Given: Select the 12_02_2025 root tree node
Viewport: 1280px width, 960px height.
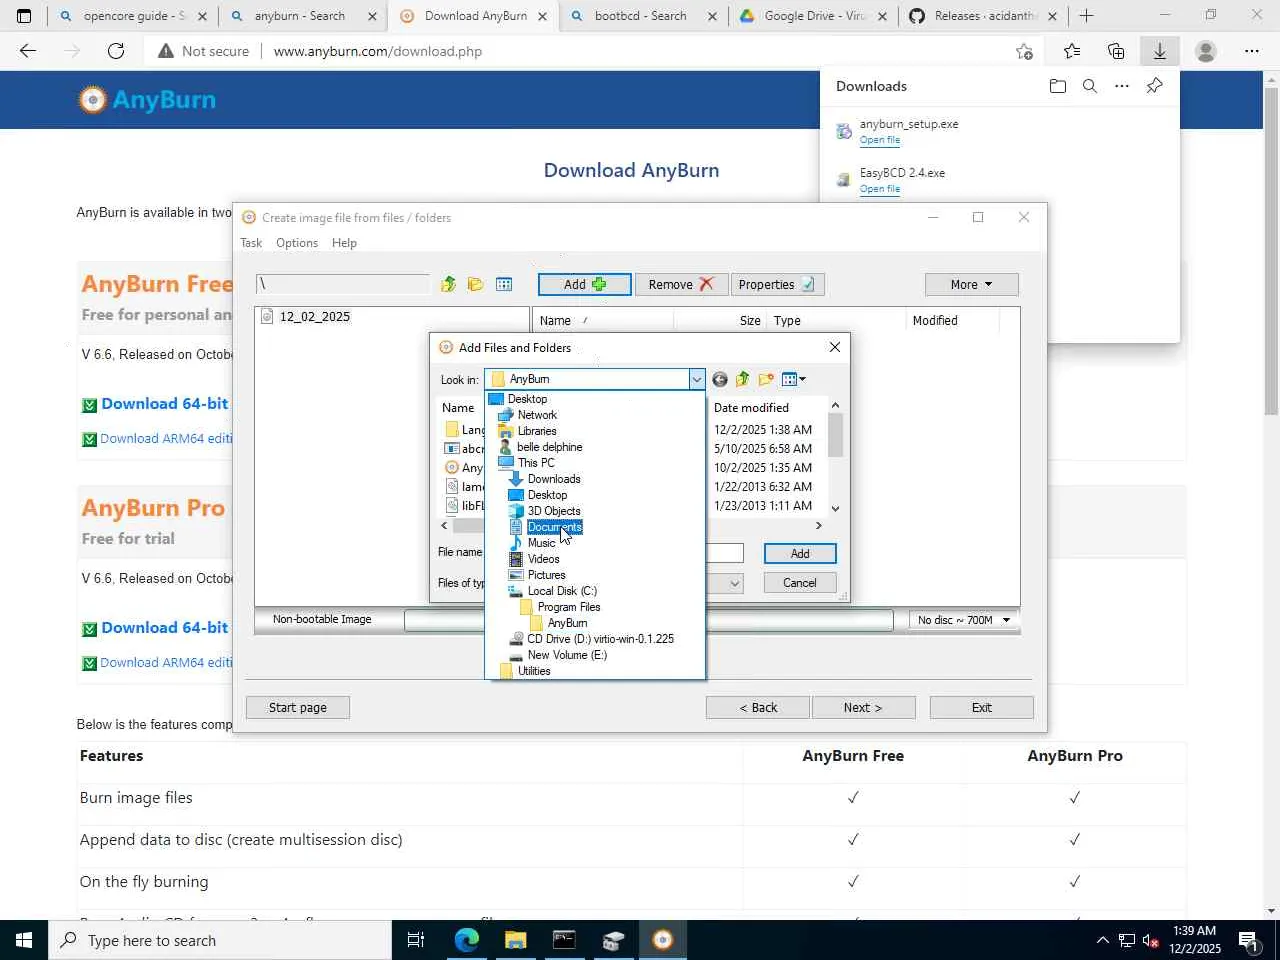Looking at the screenshot, I should [315, 317].
